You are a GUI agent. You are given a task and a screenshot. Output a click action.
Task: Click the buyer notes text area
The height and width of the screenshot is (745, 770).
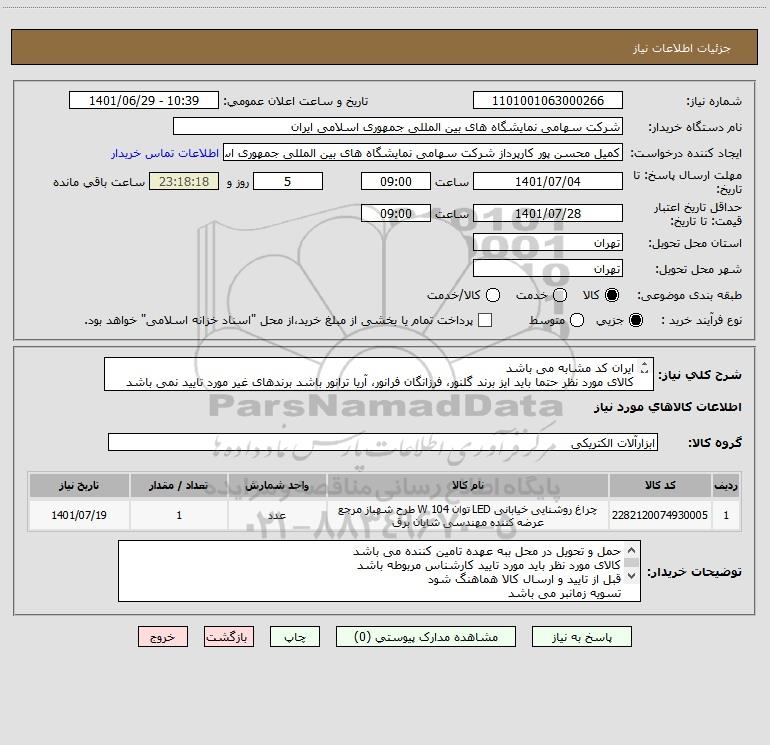(x=379, y=571)
